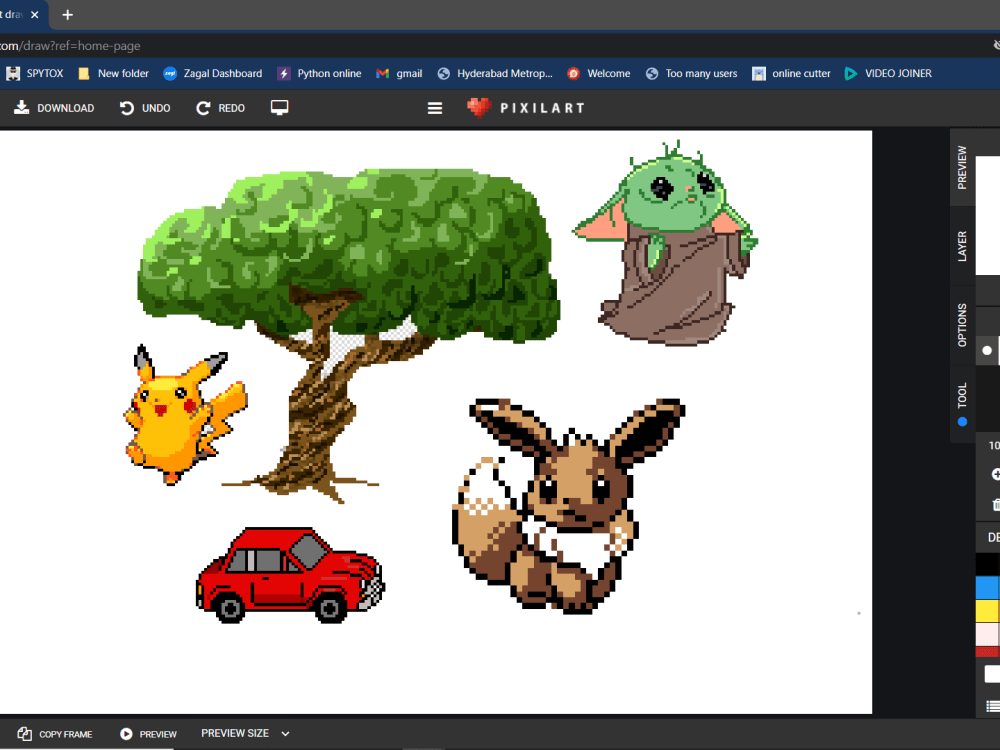Pick the light pink color swatch
Screen dimensions: 1000x750
[x=987, y=634]
